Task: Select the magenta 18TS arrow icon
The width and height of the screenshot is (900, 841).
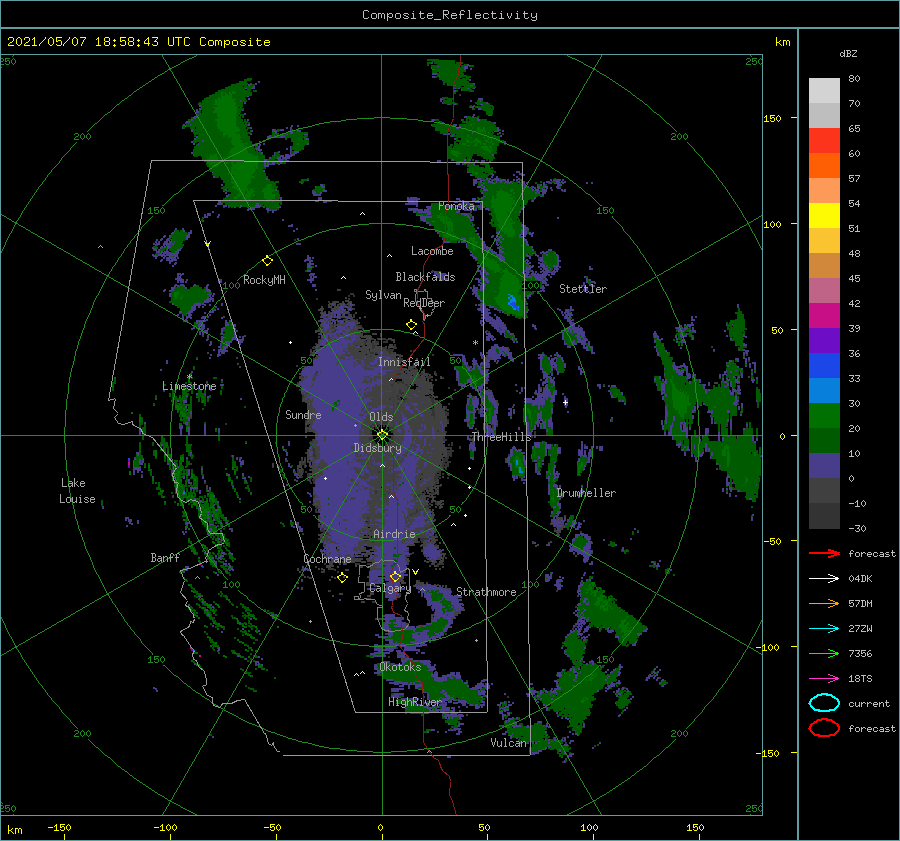Action: [x=824, y=679]
